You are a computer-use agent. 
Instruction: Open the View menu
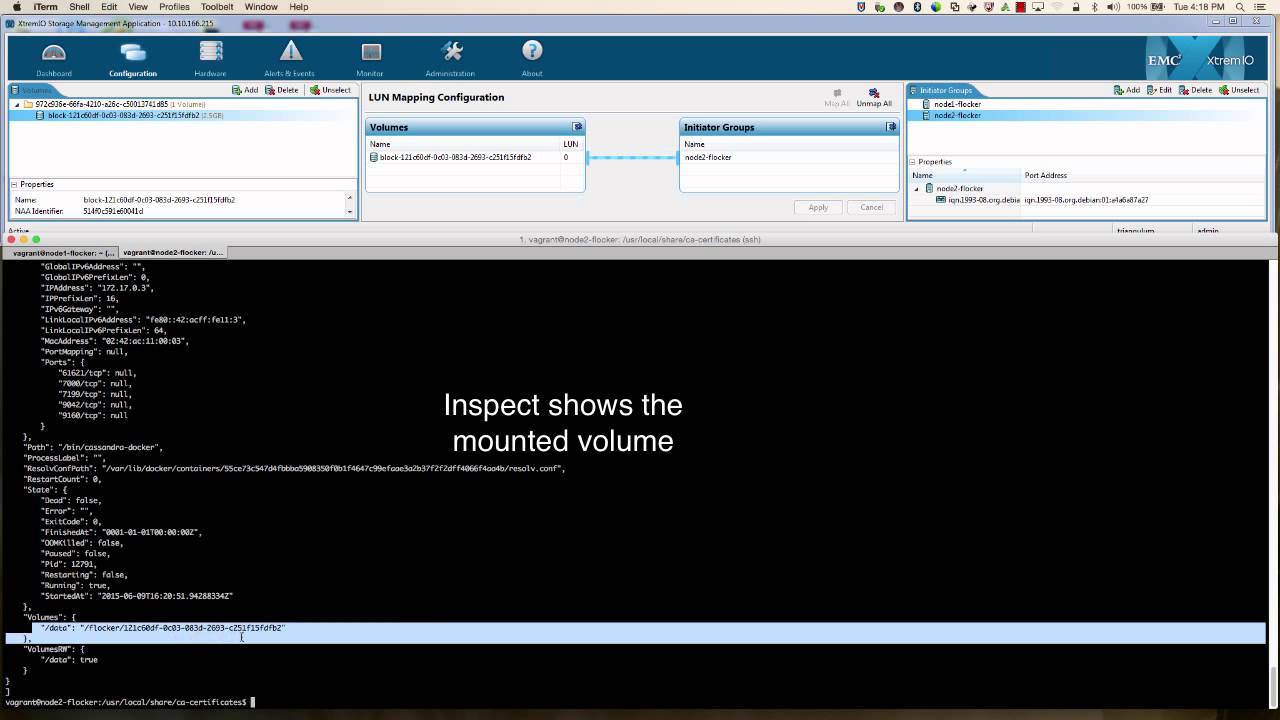pyautogui.click(x=137, y=7)
